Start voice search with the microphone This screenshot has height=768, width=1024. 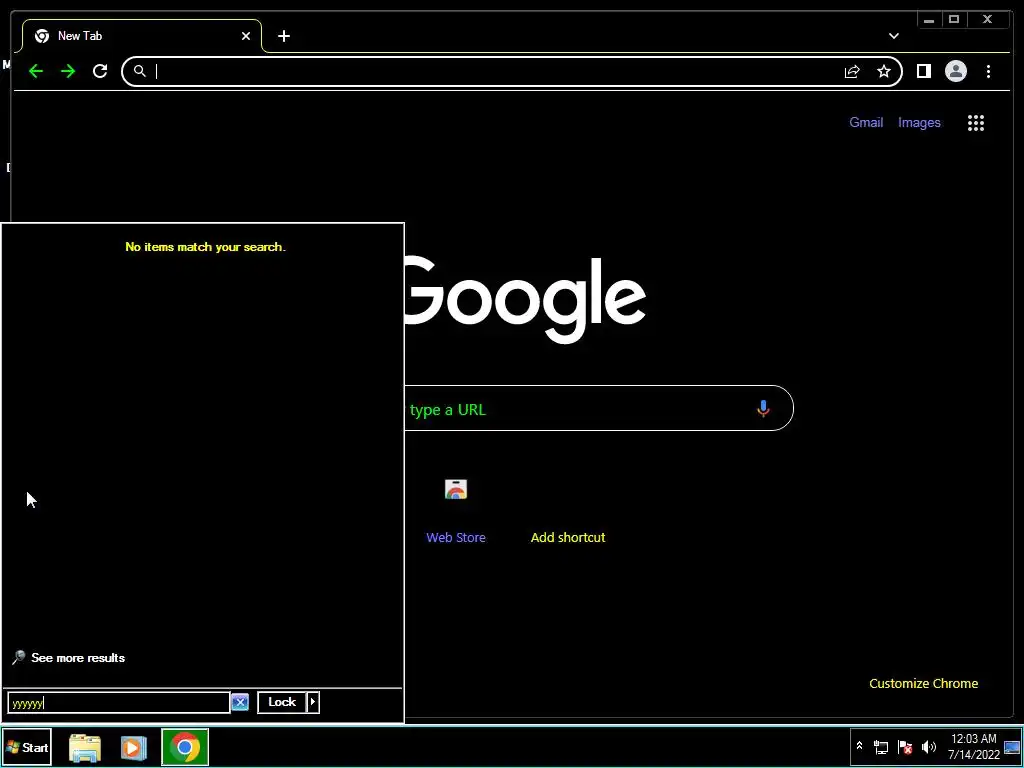point(763,409)
